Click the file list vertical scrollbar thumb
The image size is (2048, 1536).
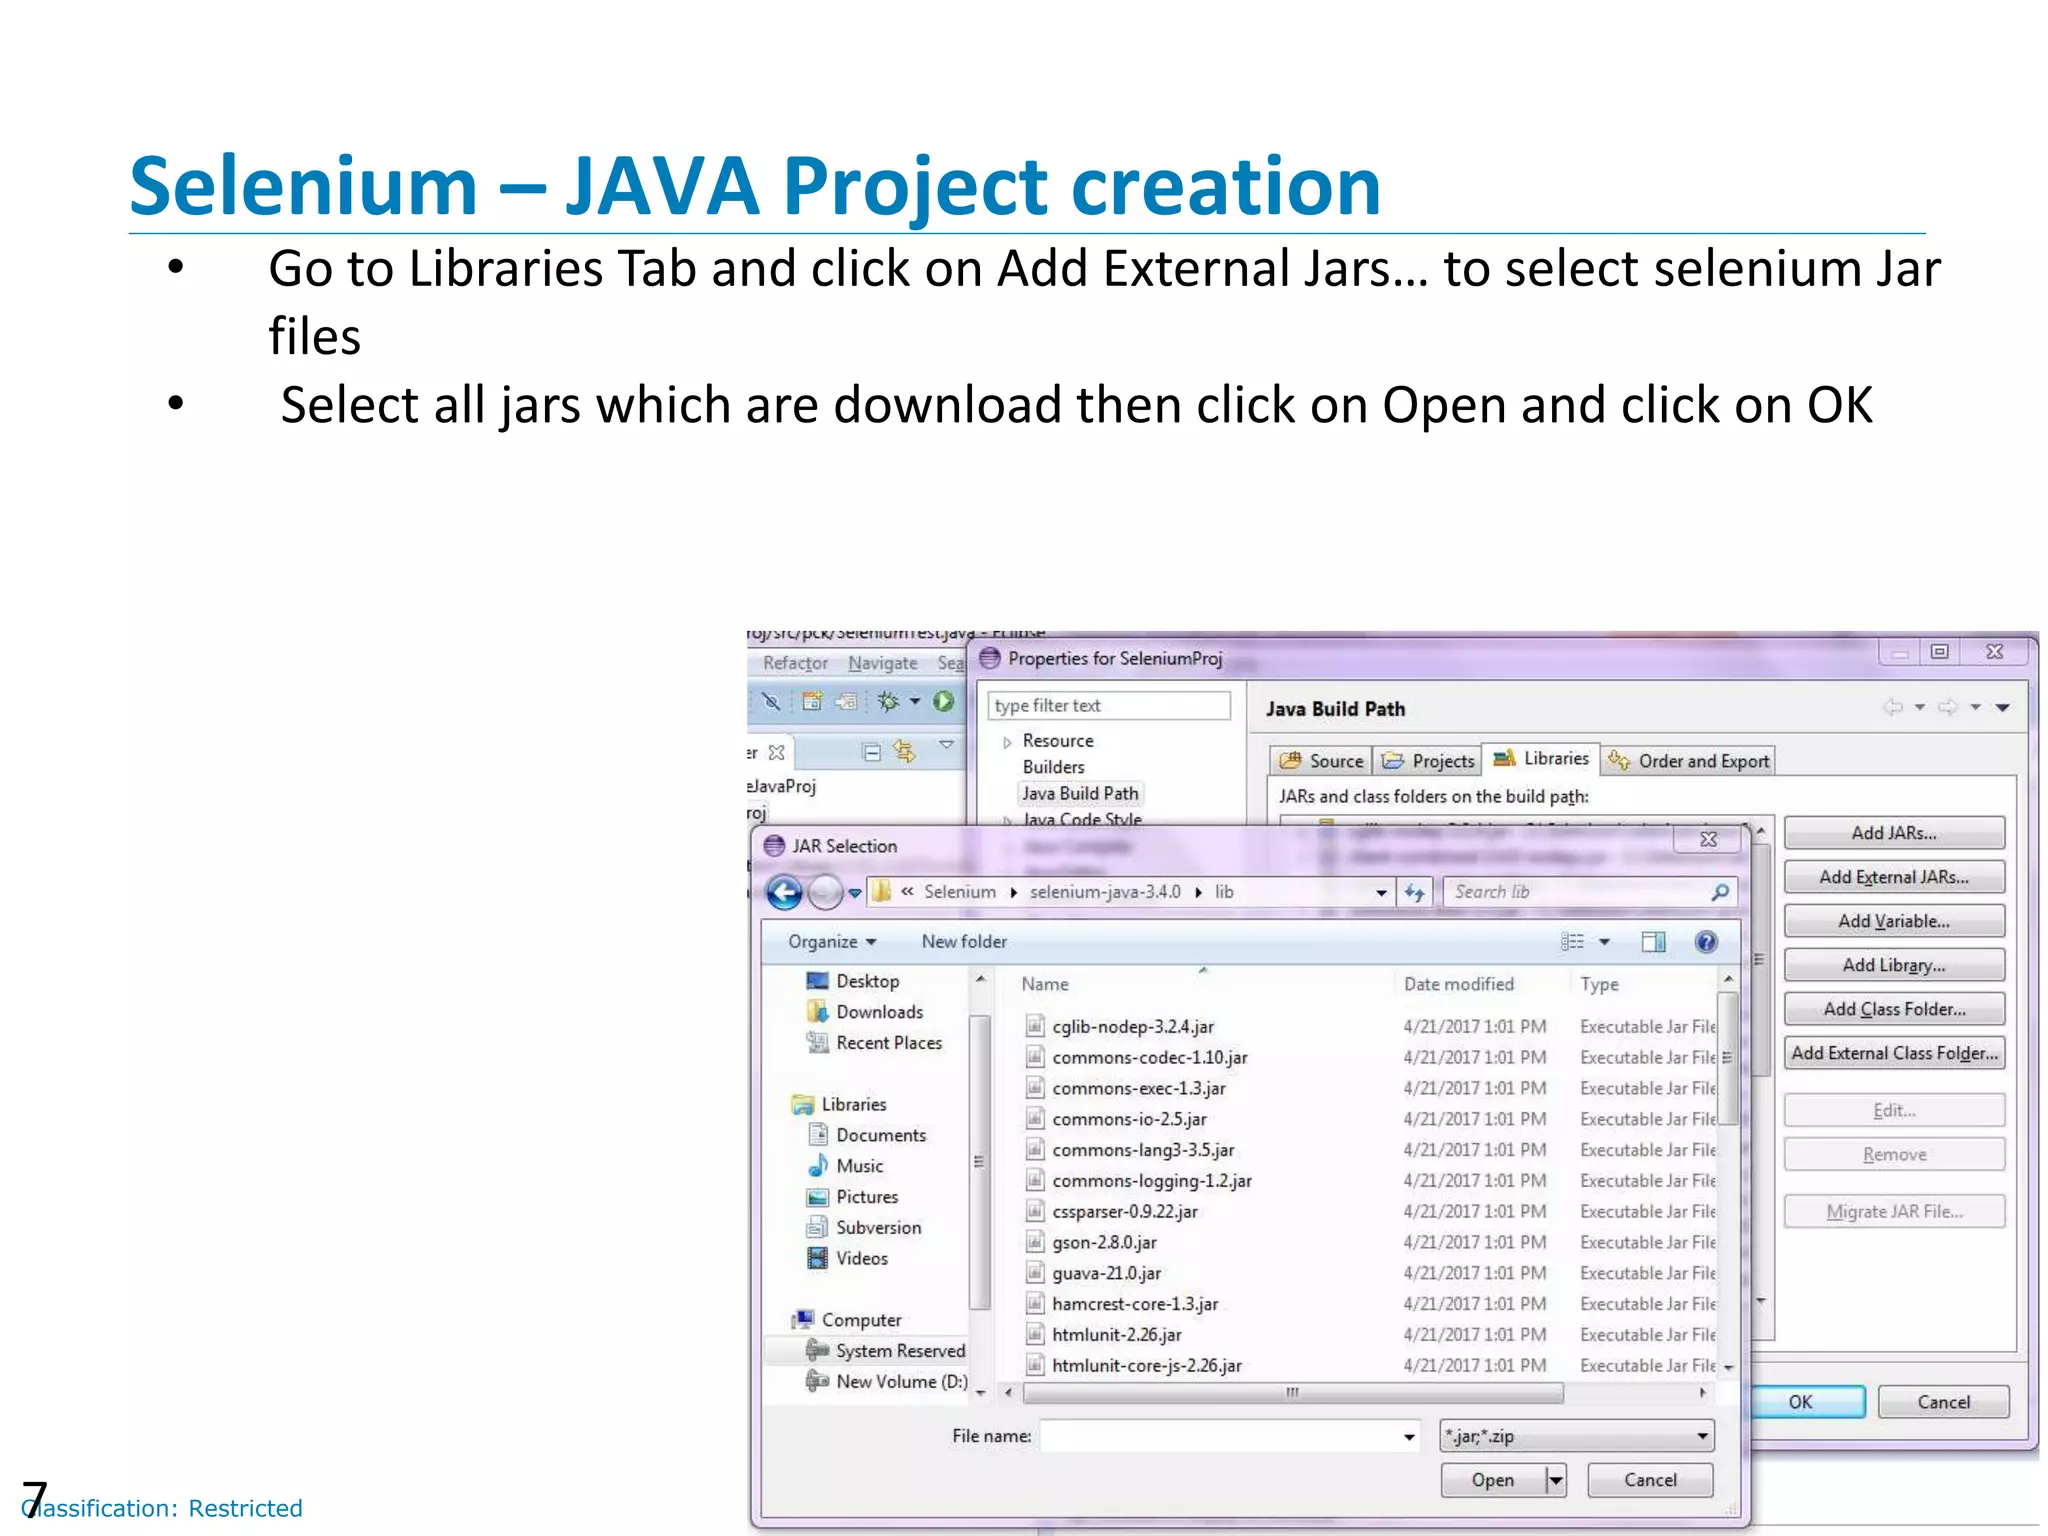(x=1727, y=1060)
